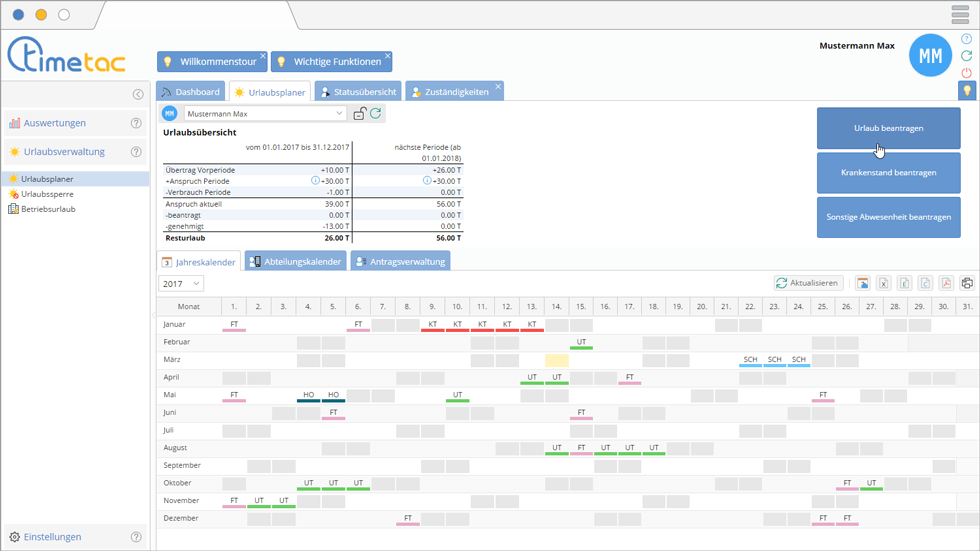Click the green reload icon under the help icon
This screenshot has width=980, height=551.
pyautogui.click(x=966, y=56)
